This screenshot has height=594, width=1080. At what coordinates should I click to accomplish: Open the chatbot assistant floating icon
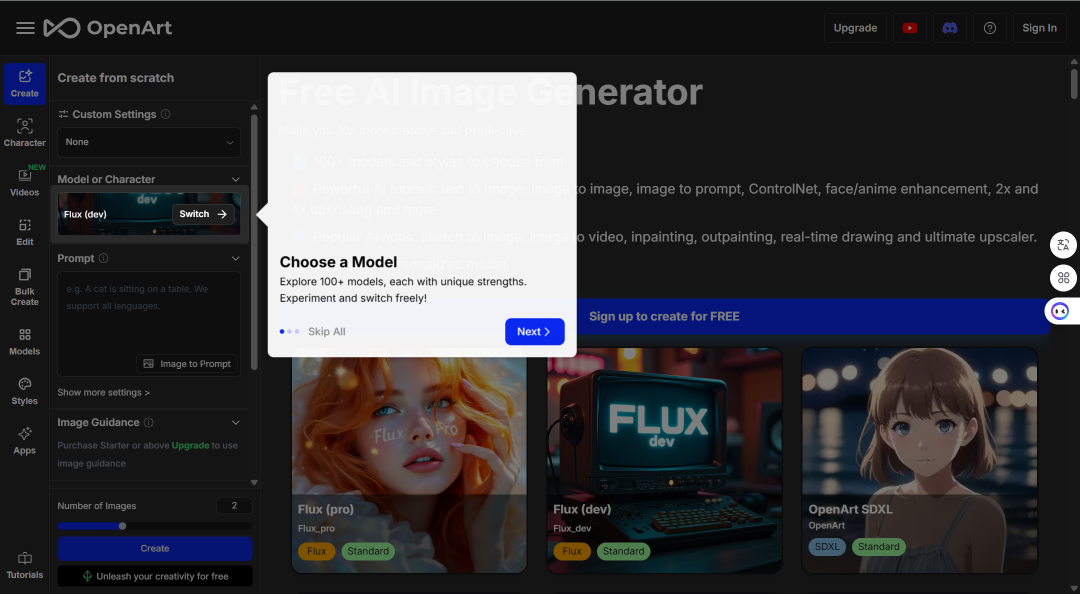coord(1060,311)
